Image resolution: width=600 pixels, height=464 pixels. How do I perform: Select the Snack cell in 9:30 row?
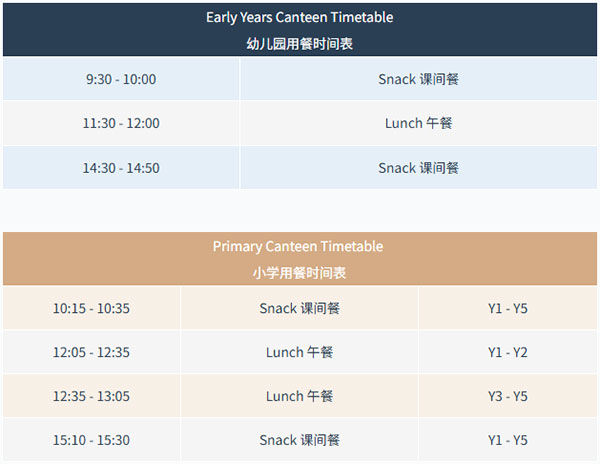click(x=418, y=79)
